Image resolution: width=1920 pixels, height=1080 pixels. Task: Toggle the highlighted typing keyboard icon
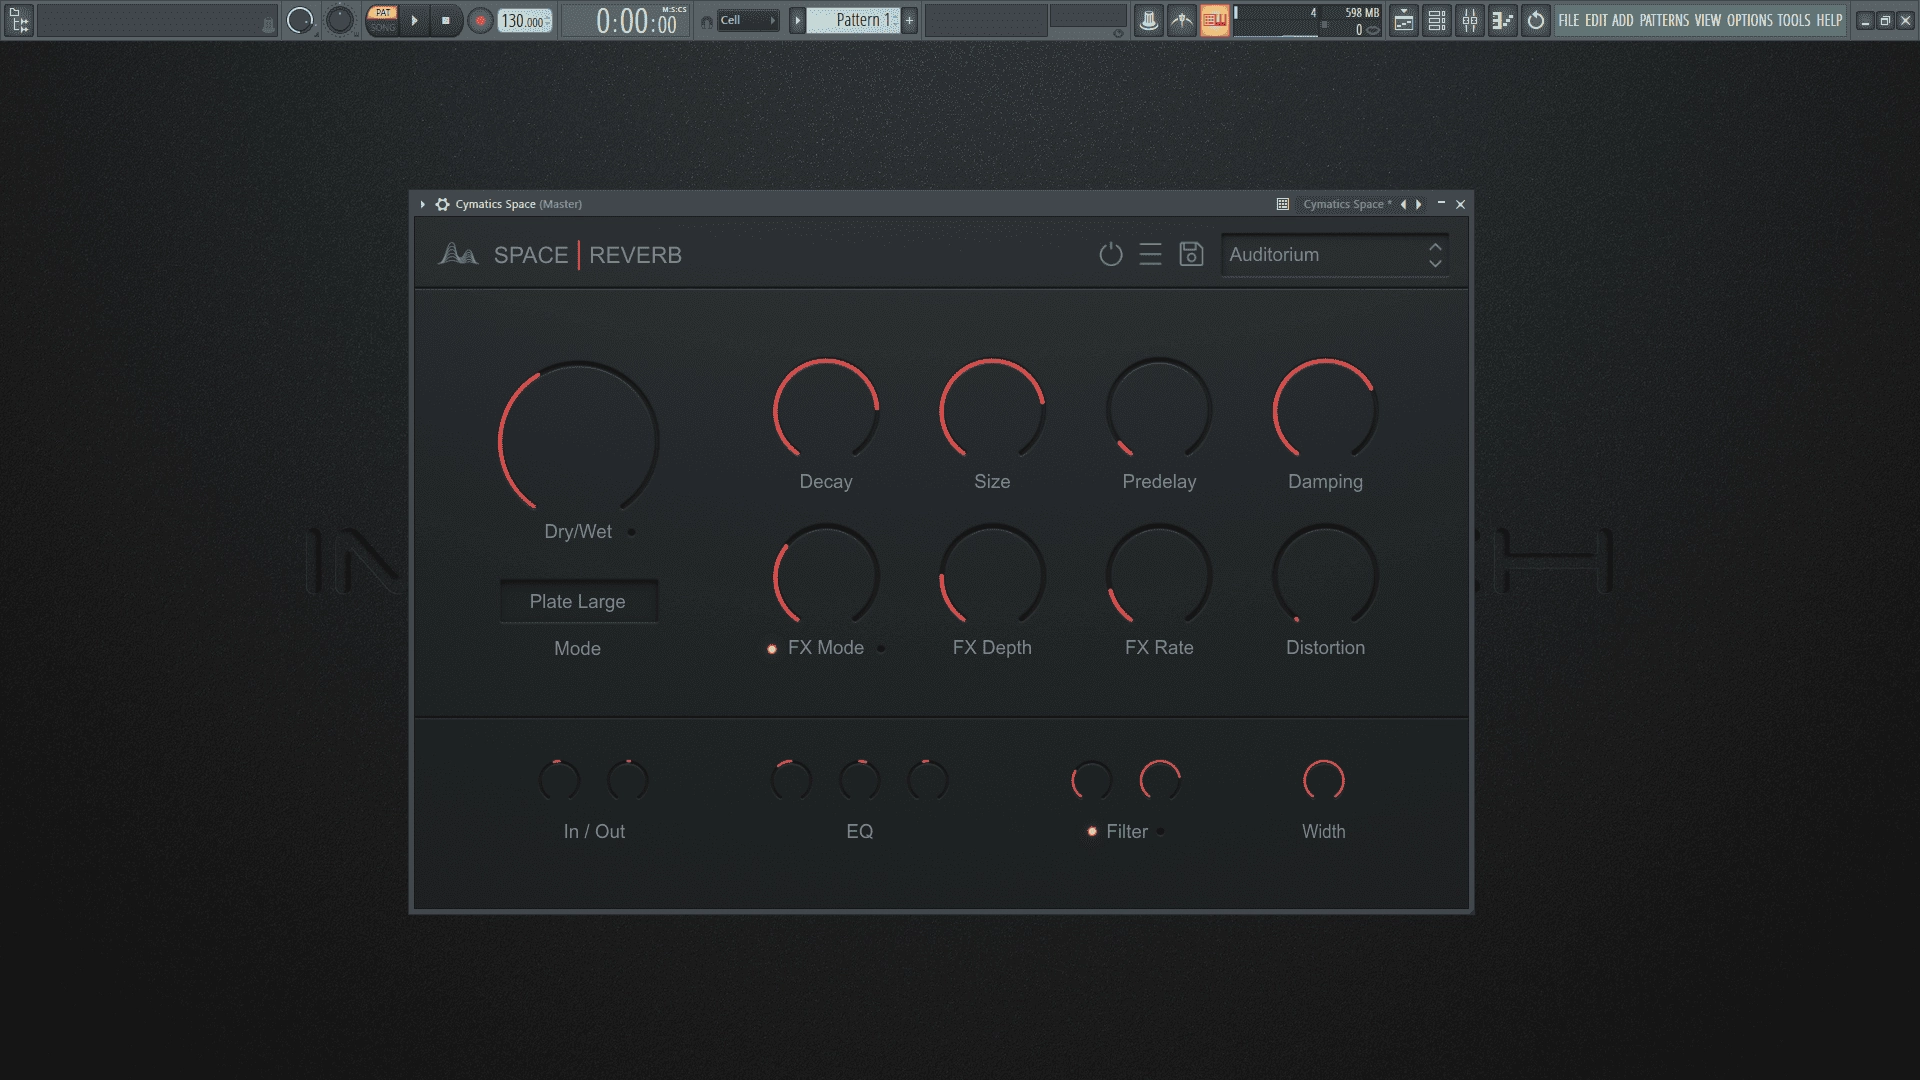click(1215, 20)
